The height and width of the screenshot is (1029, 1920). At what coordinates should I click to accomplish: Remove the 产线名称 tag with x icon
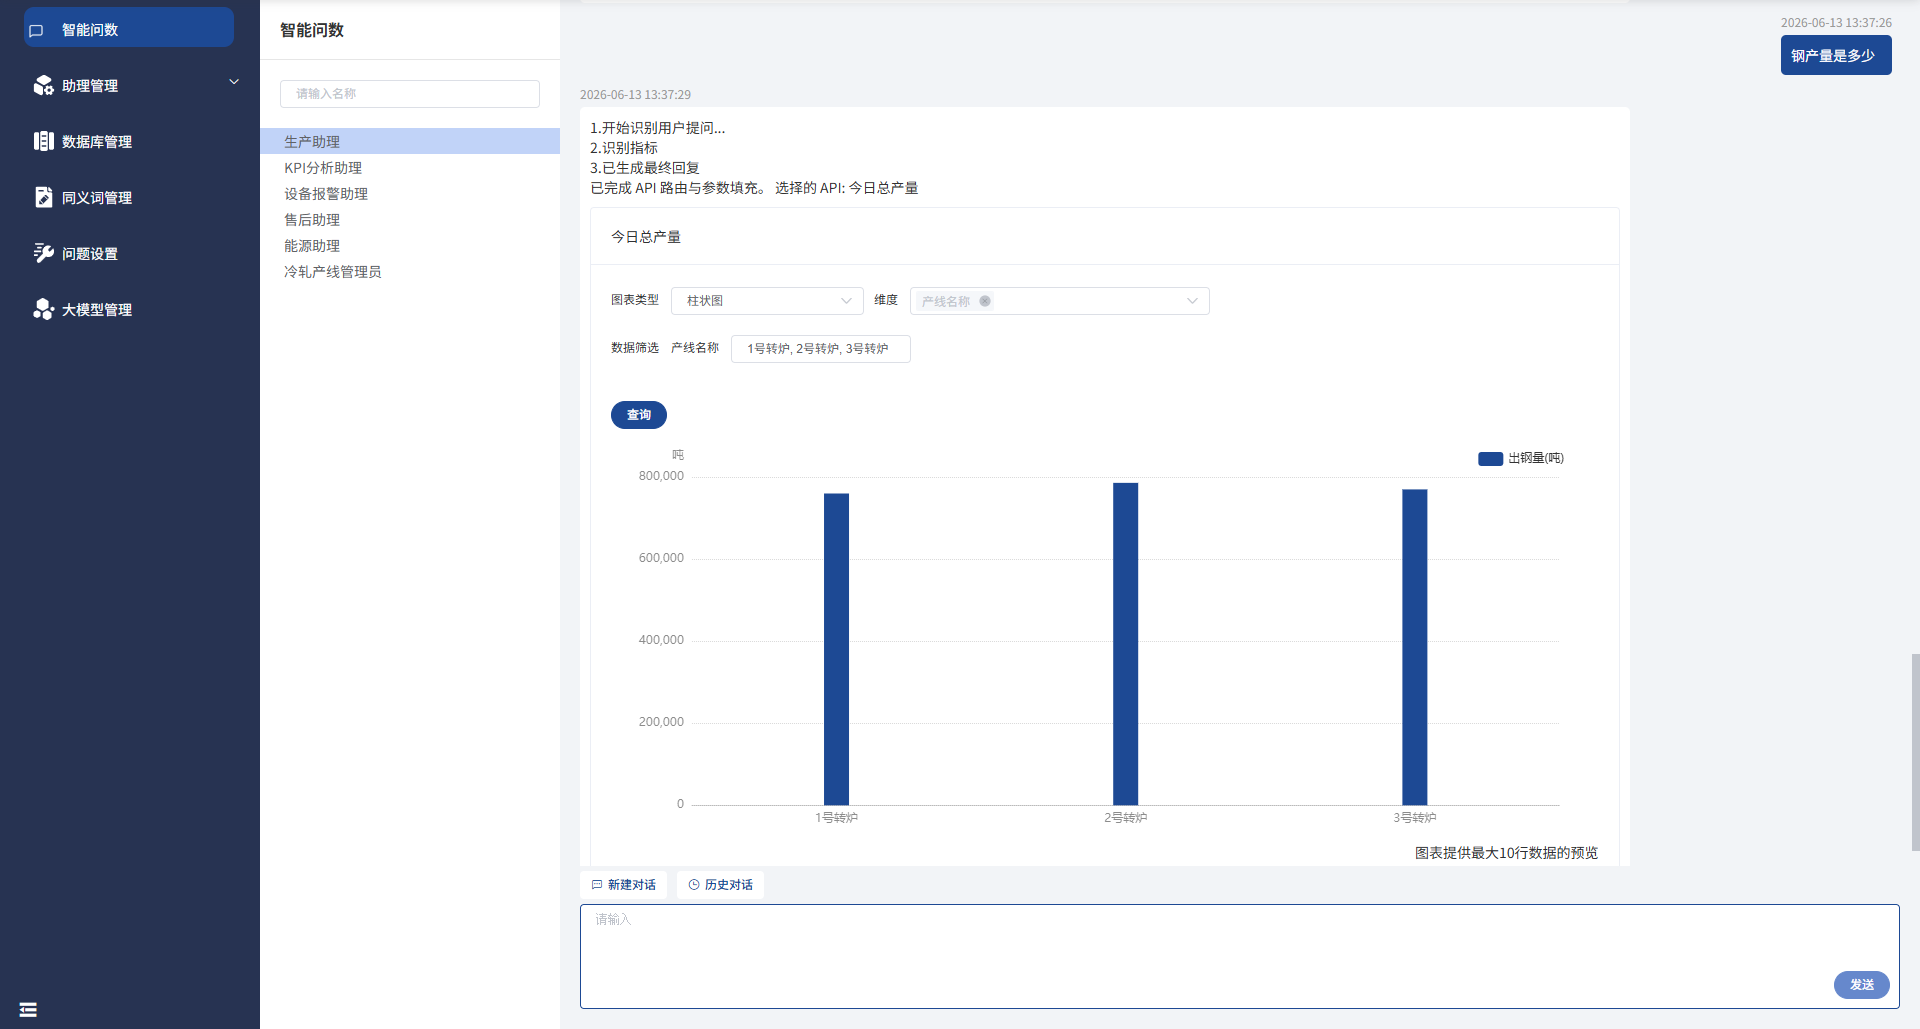point(985,301)
